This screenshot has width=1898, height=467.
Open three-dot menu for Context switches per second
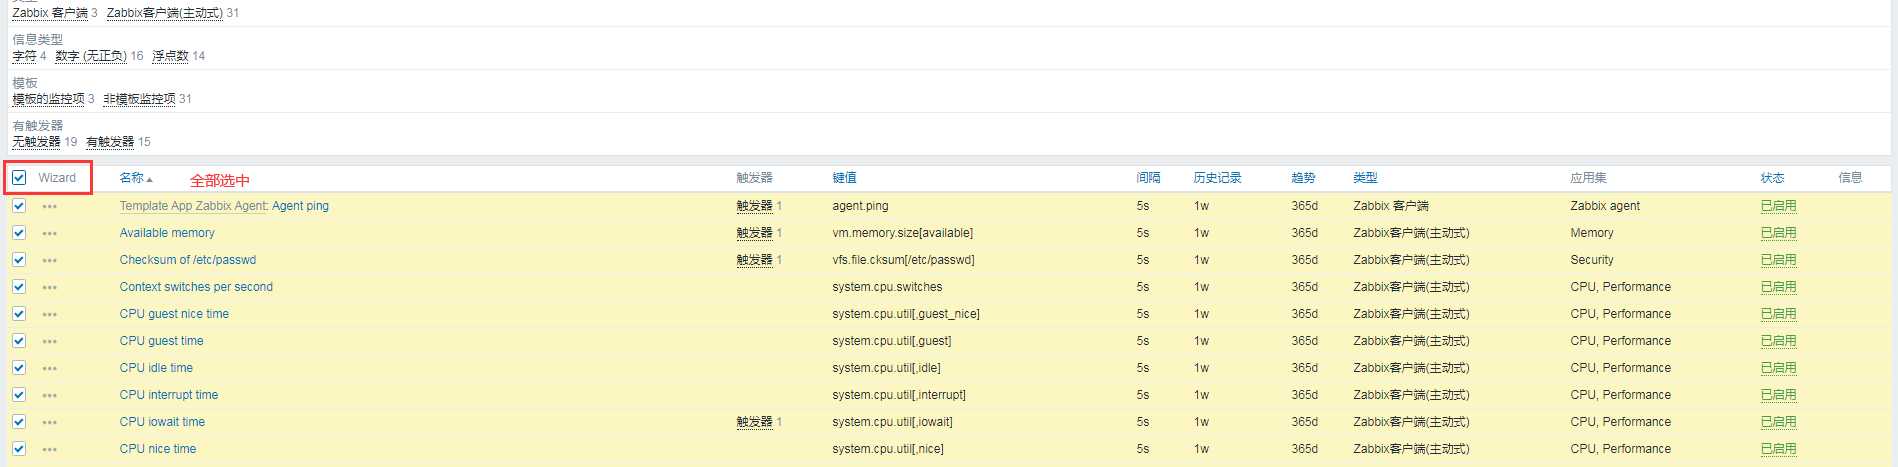pyautogui.click(x=50, y=287)
